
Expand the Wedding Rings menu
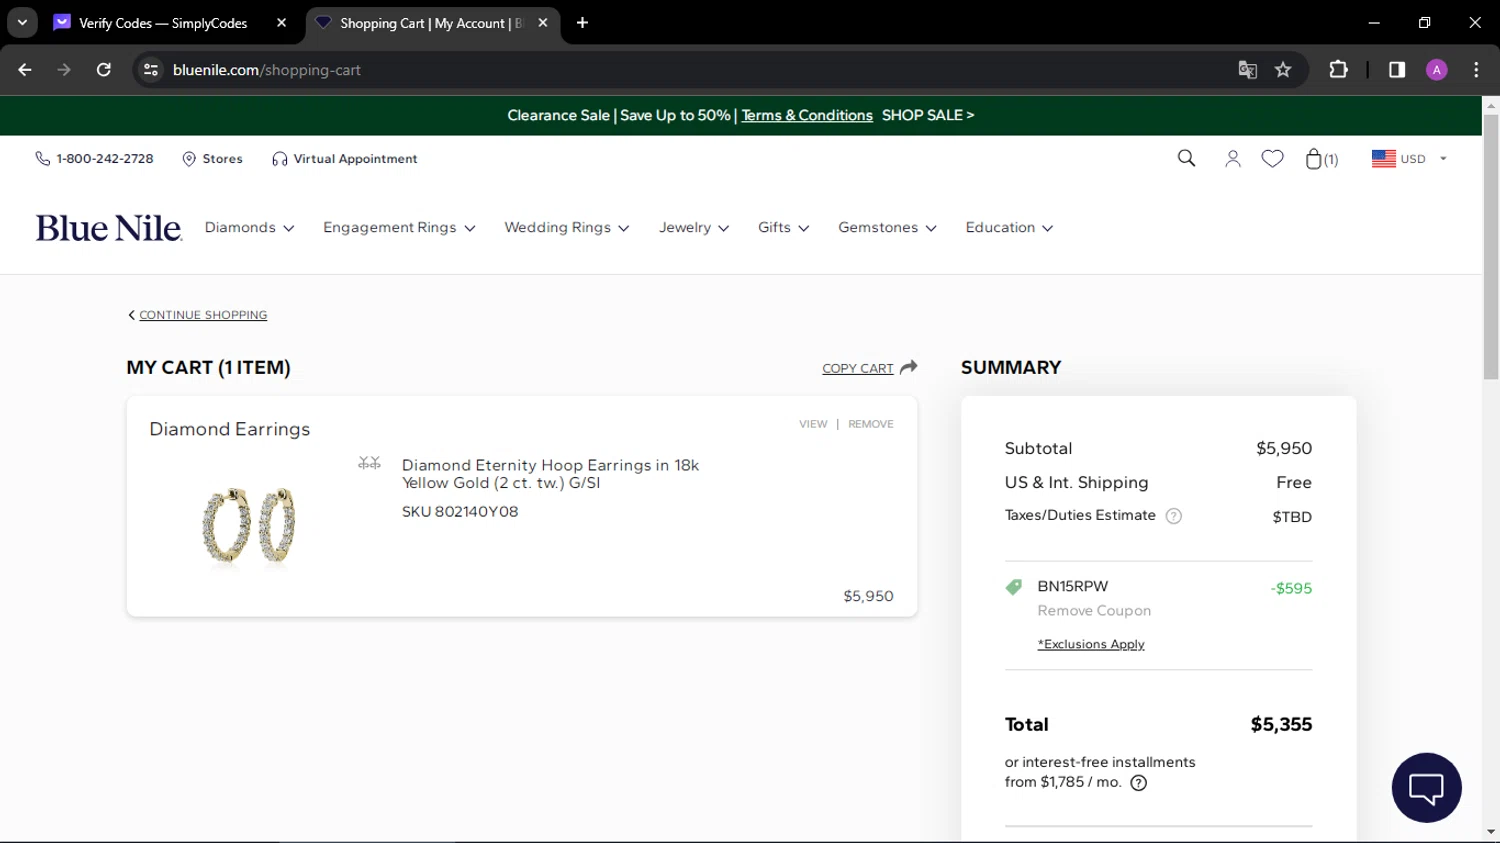pos(567,228)
